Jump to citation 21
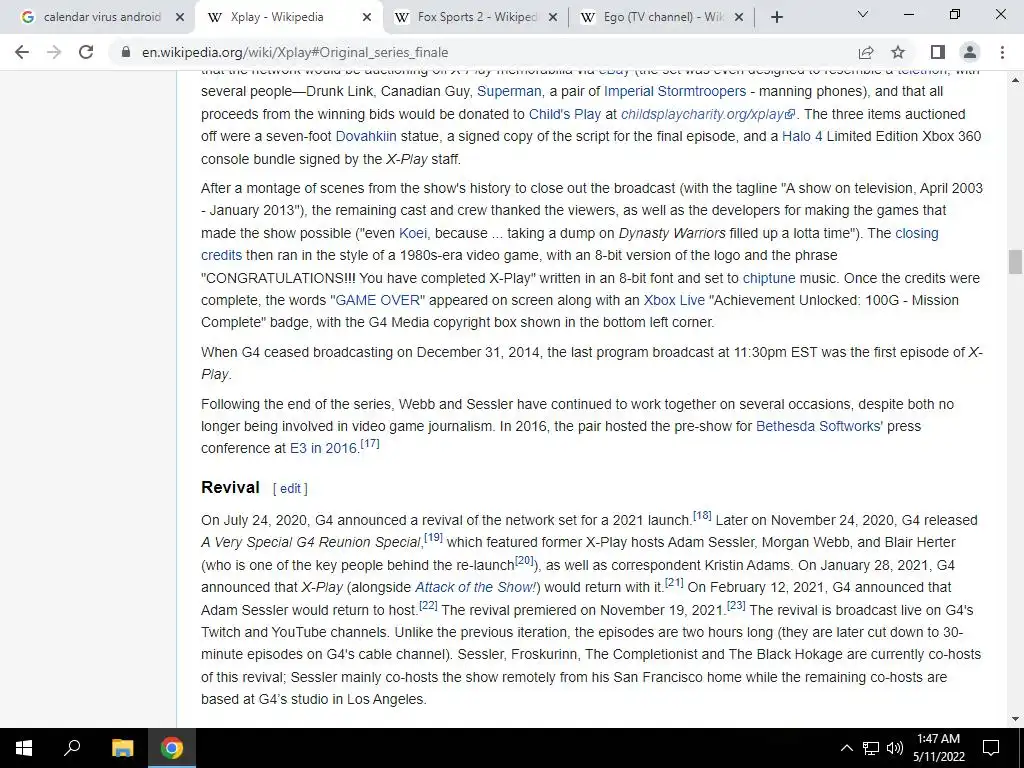 click(x=674, y=583)
